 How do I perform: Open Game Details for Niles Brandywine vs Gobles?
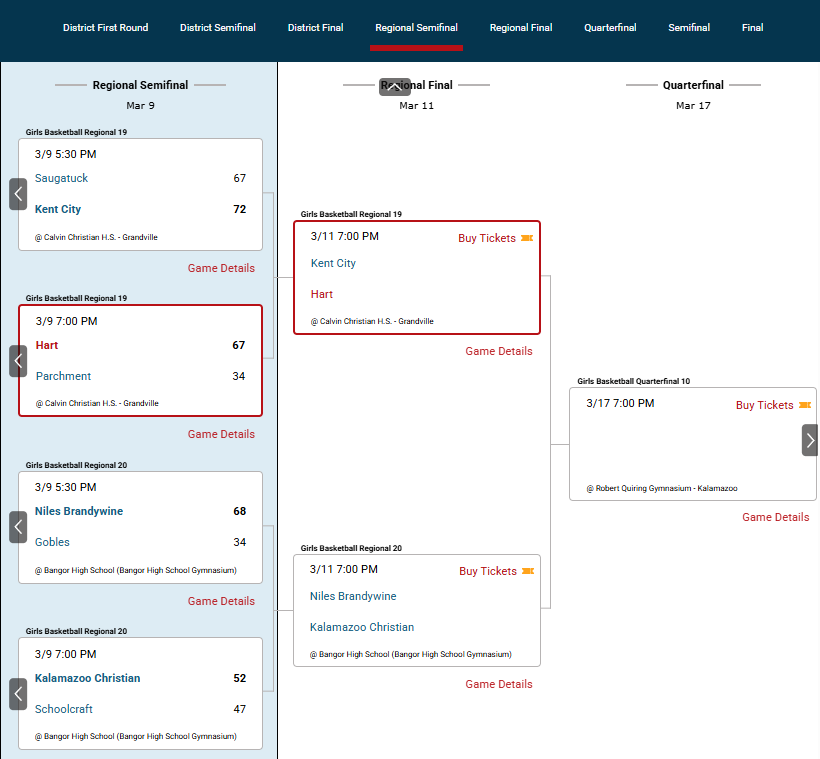pos(221,601)
